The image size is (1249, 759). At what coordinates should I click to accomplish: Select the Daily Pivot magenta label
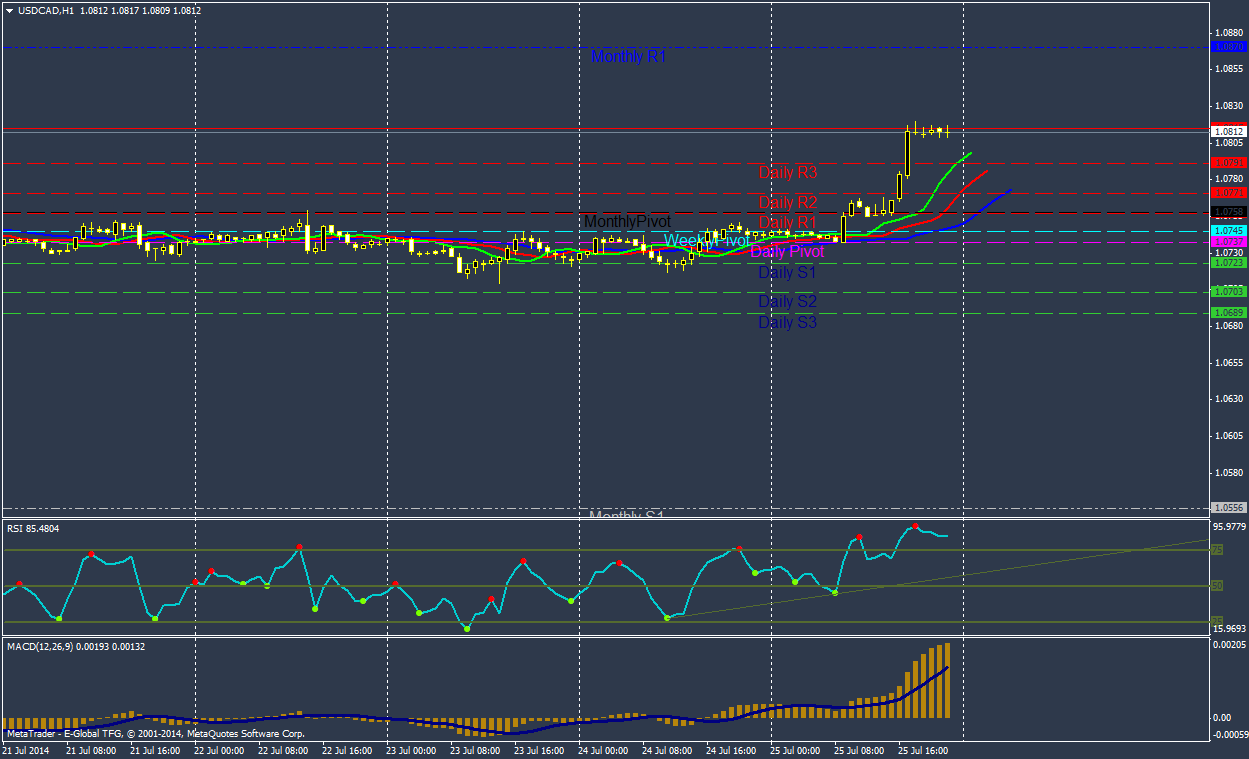point(787,252)
